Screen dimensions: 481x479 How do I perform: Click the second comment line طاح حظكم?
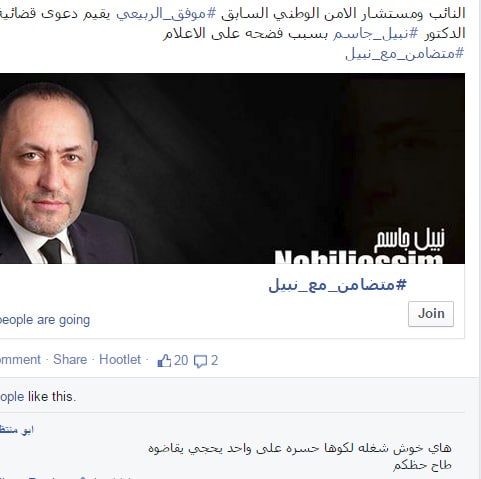click(x=422, y=465)
